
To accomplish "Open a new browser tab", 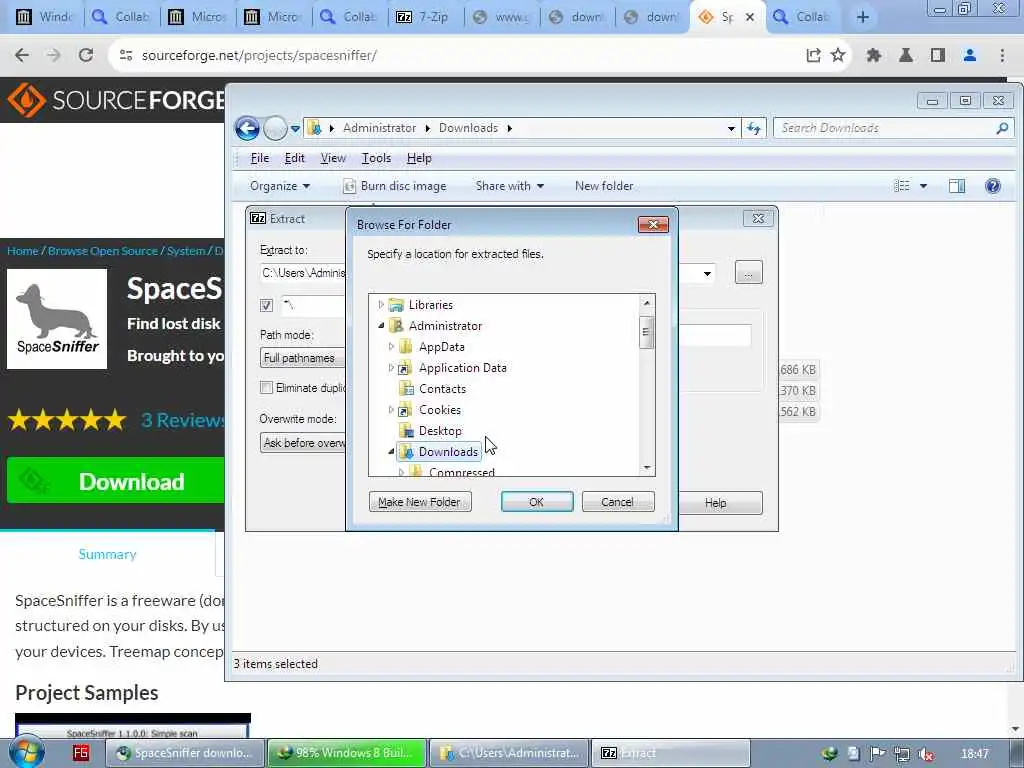I will point(863,17).
